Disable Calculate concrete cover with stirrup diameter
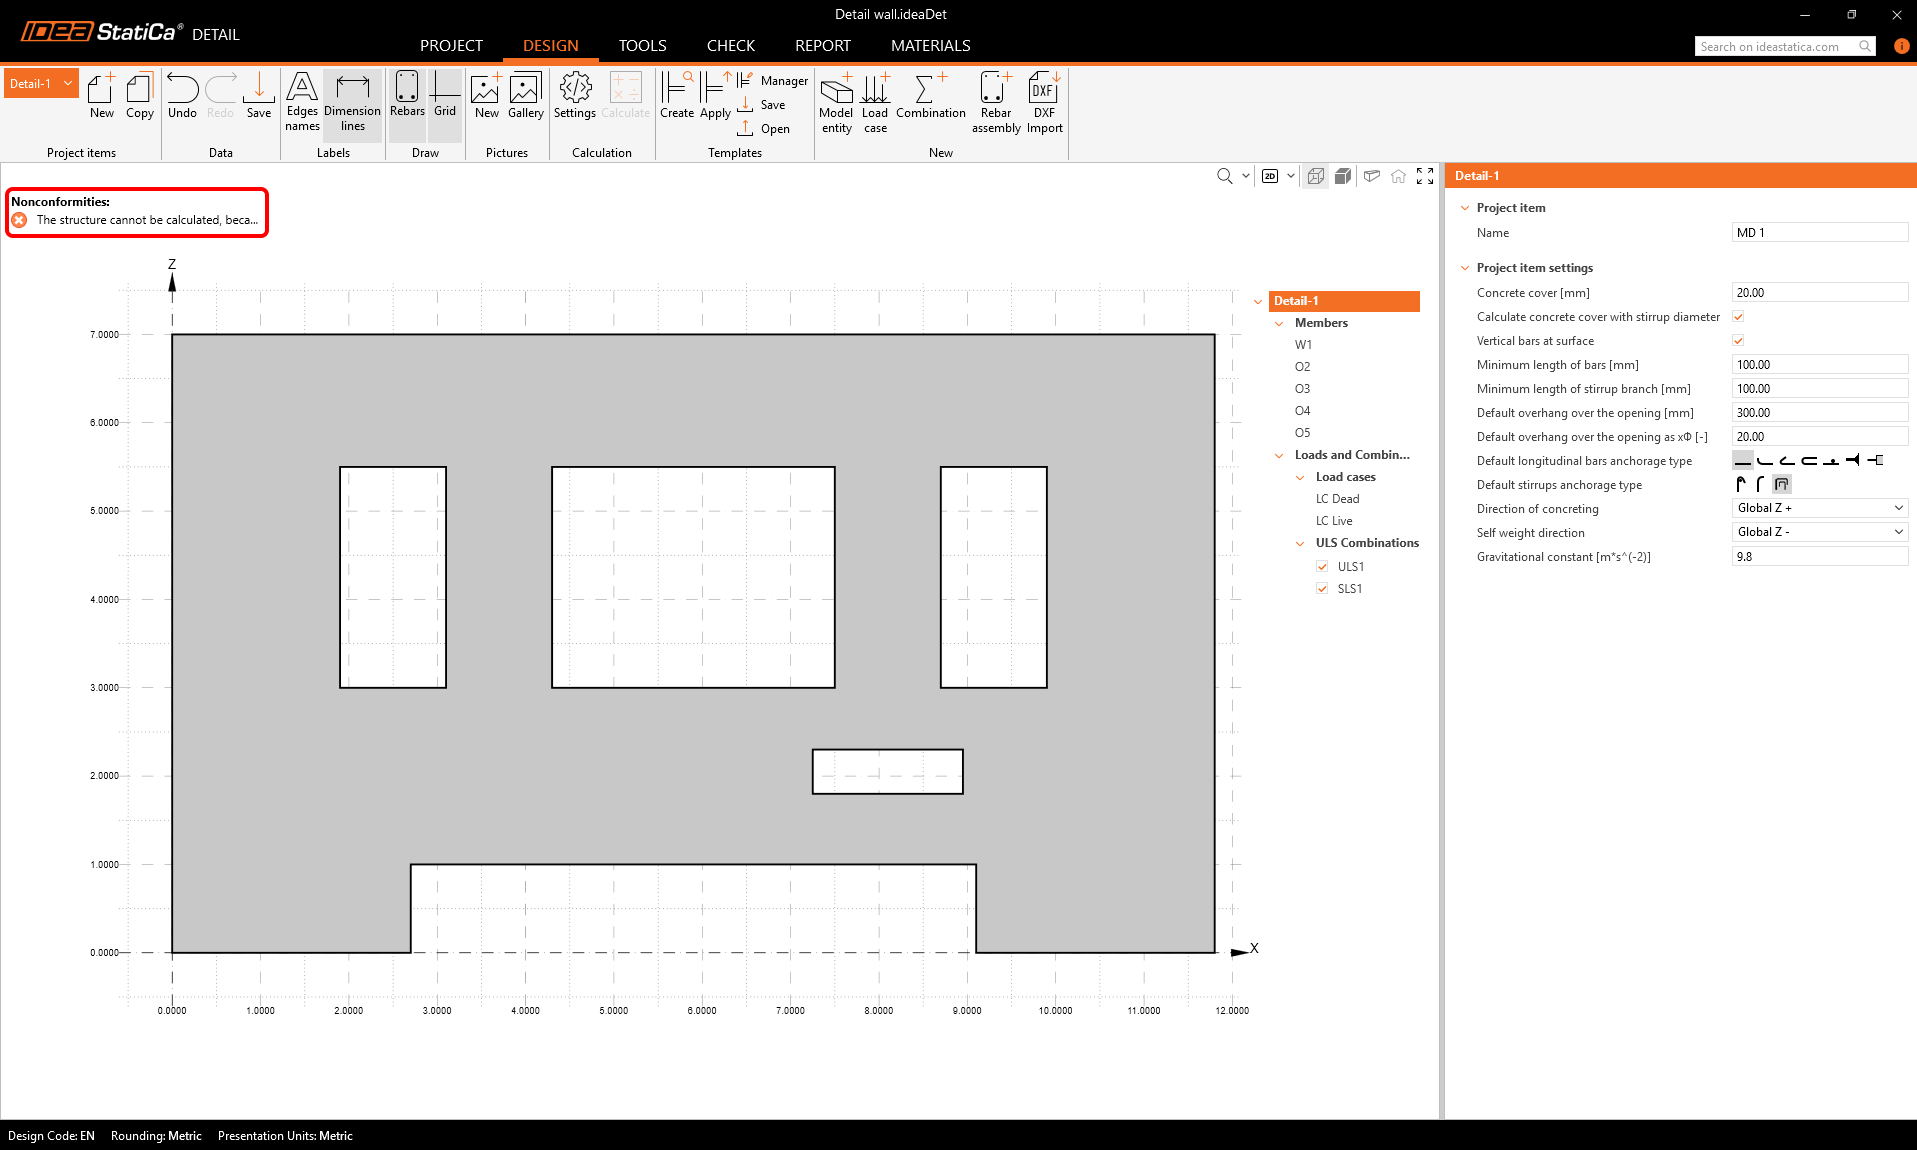This screenshot has height=1150, width=1917. click(x=1738, y=317)
